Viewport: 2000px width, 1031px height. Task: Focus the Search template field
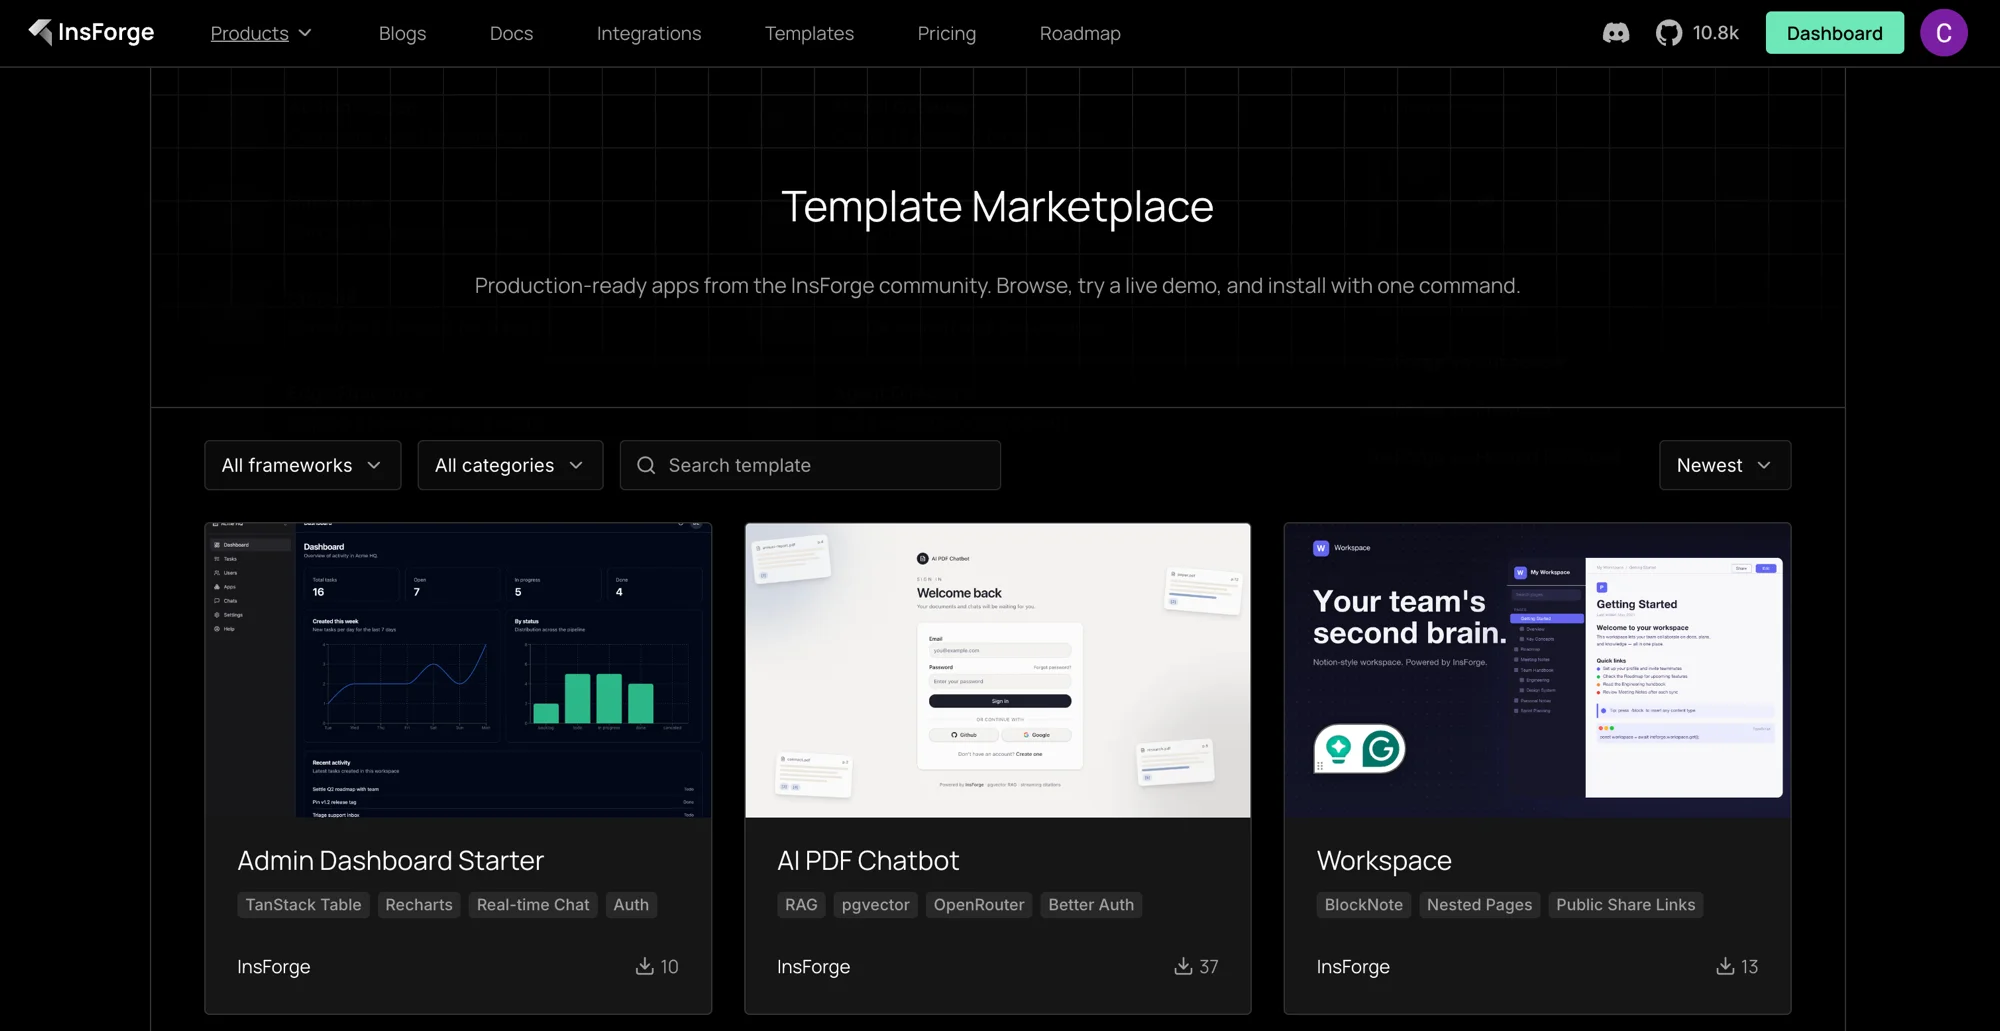pos(810,465)
